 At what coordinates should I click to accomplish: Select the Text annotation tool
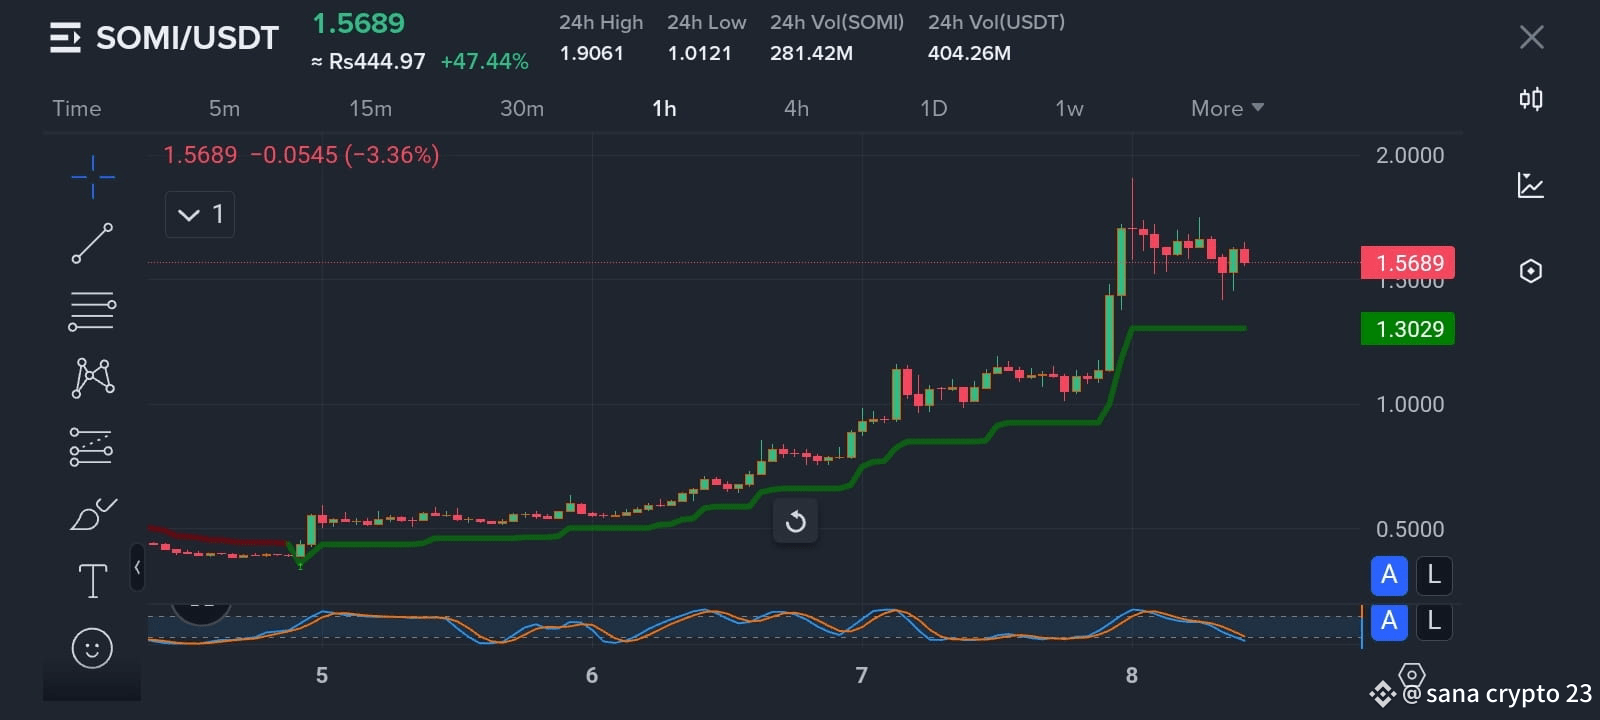(x=93, y=580)
